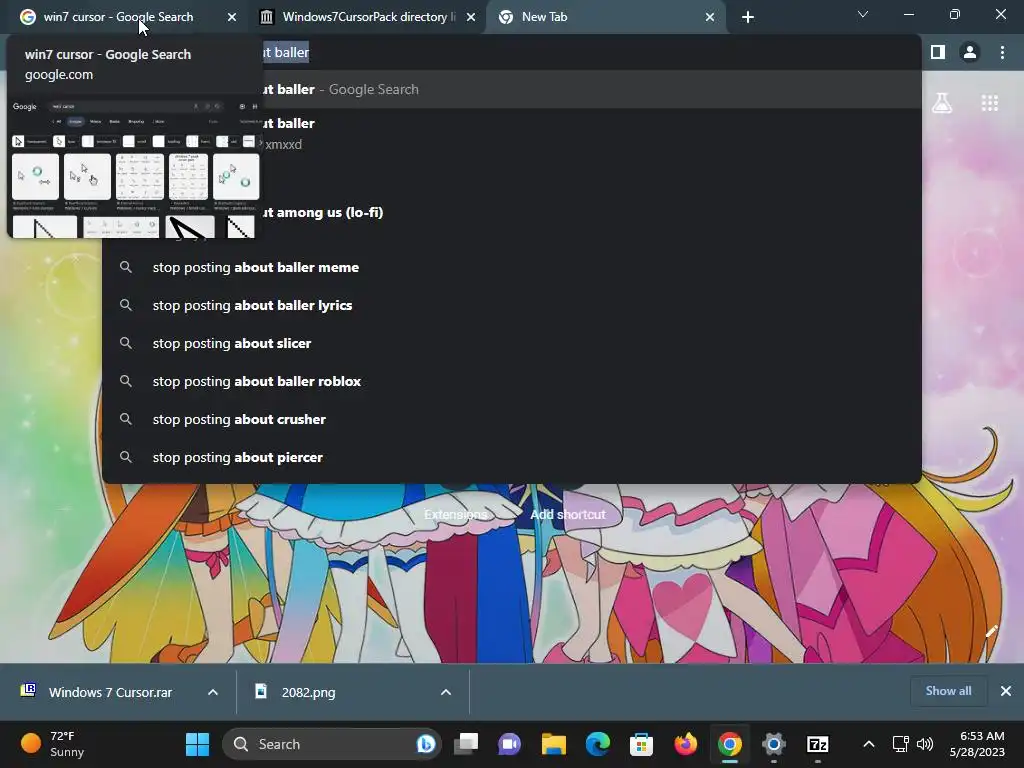Open the tab search chevron dropdown

point(863,14)
